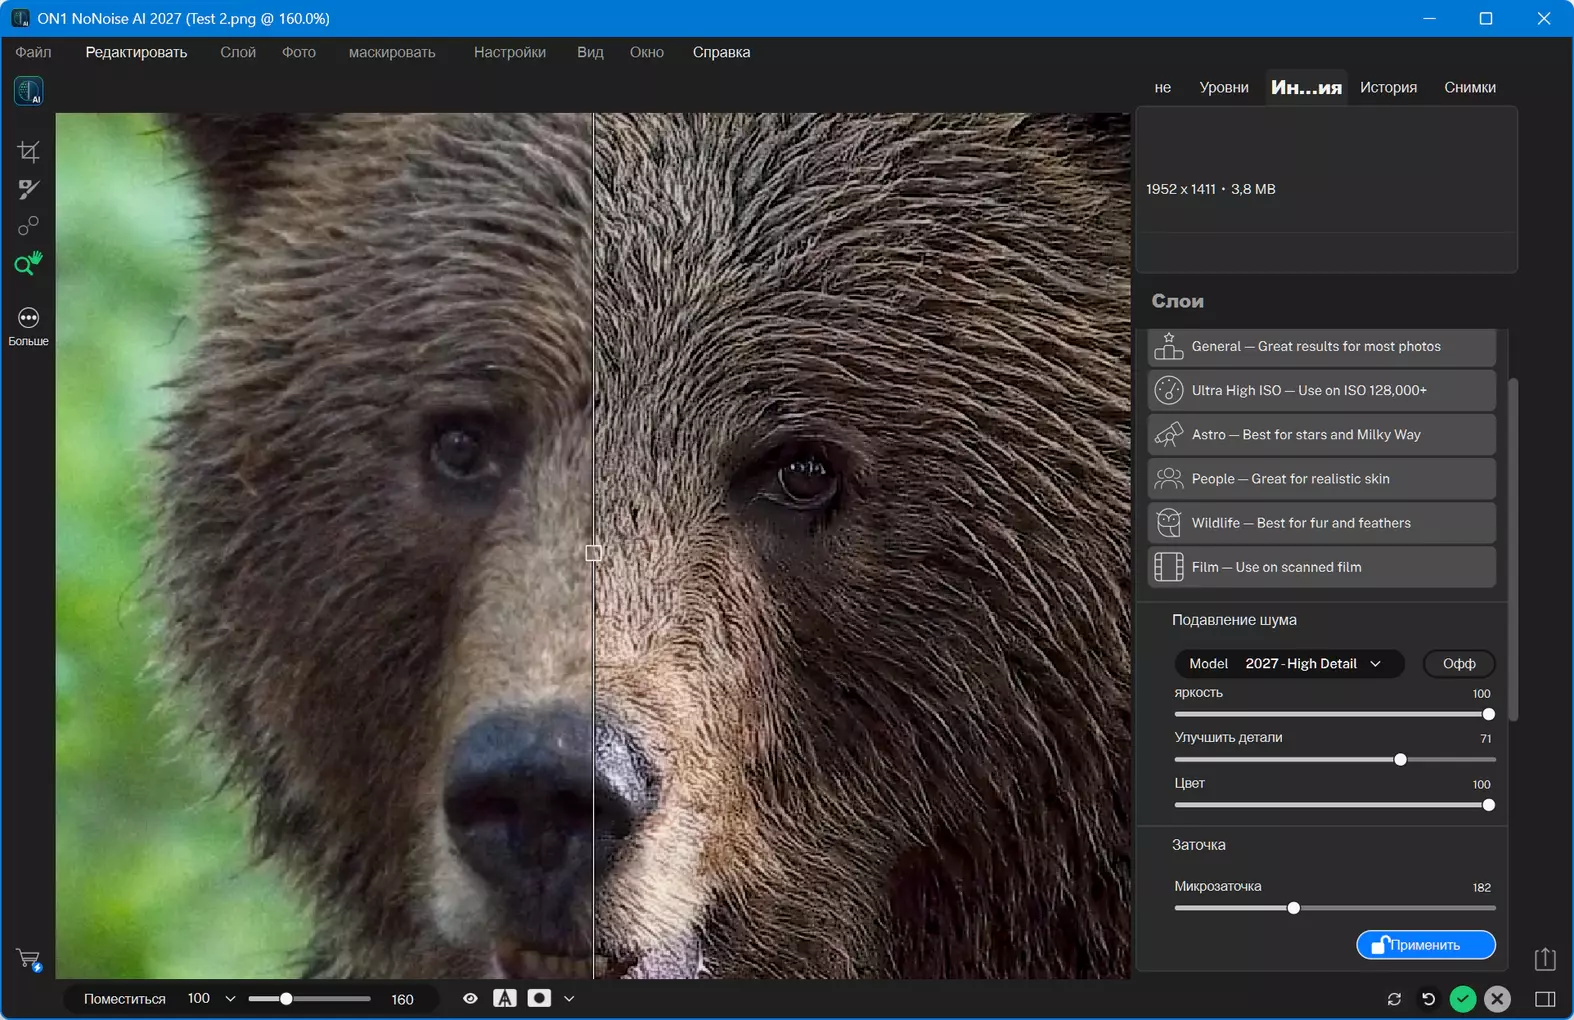Click the split-view divider handle
The image size is (1574, 1020).
tap(593, 553)
